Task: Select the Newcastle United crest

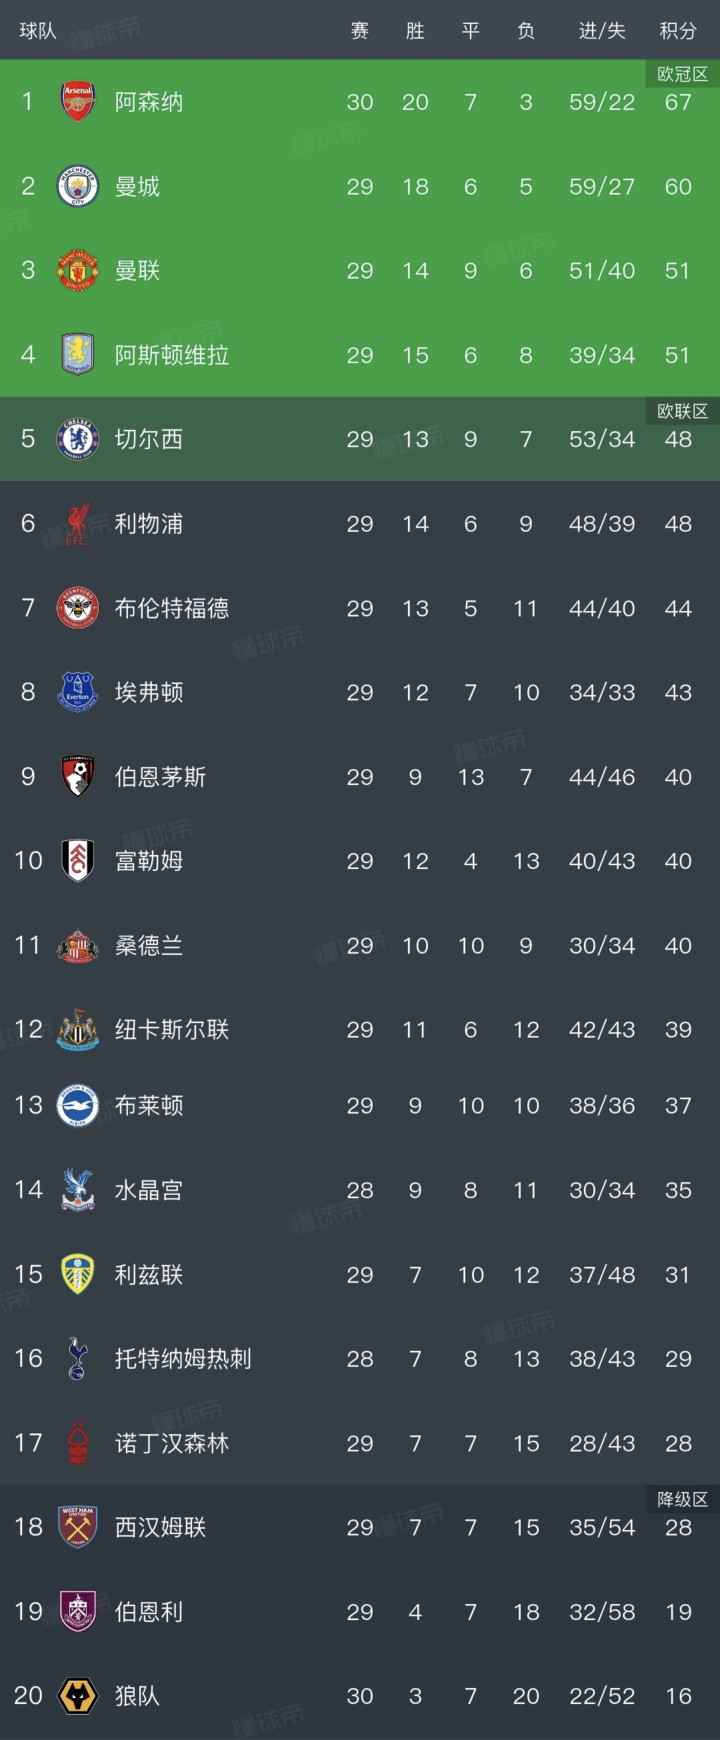Action: [x=77, y=1030]
